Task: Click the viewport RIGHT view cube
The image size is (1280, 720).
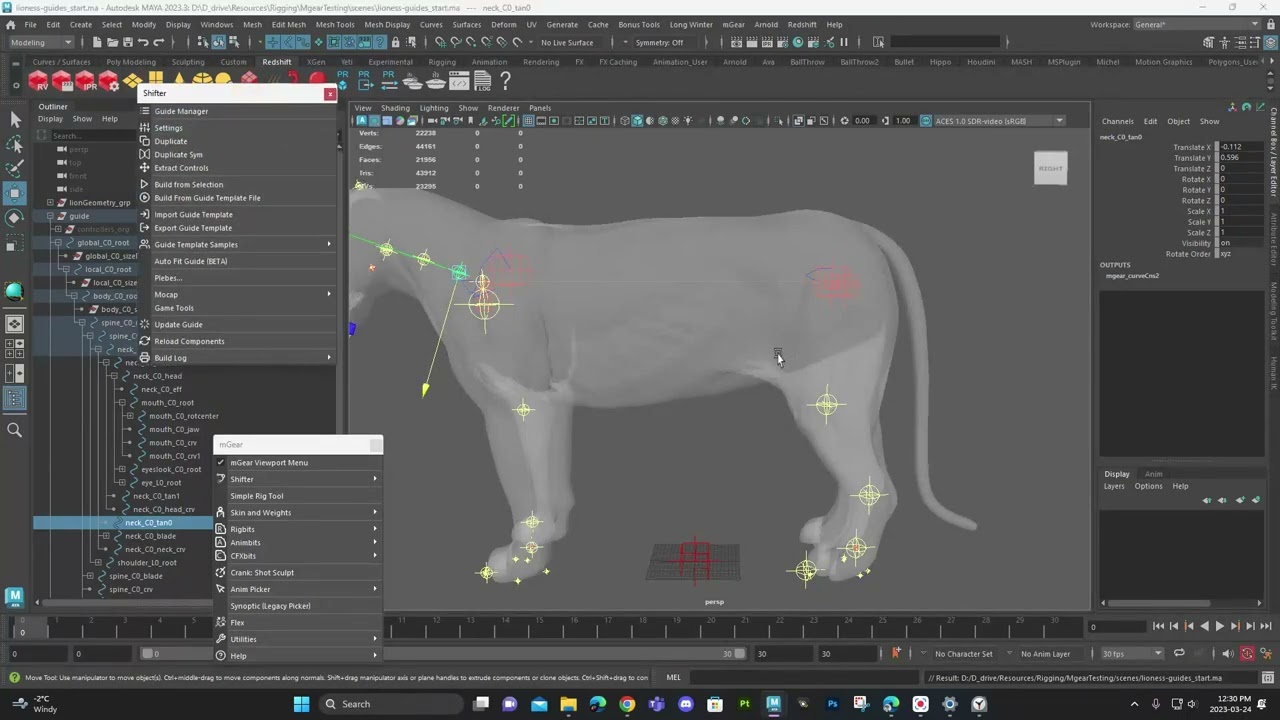Action: [x=1050, y=168]
